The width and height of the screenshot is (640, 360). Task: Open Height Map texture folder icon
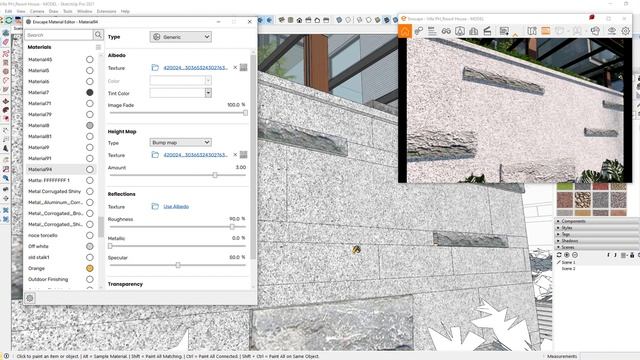point(155,155)
